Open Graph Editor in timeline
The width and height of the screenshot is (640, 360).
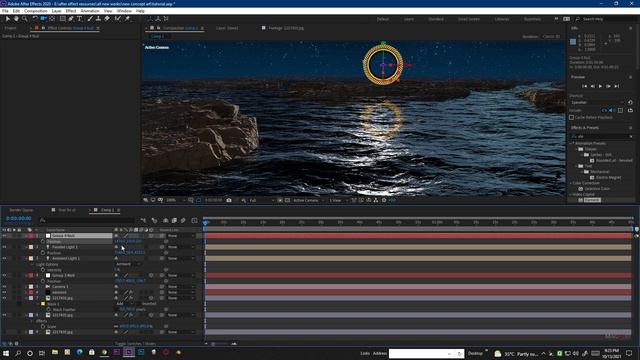click(194, 220)
